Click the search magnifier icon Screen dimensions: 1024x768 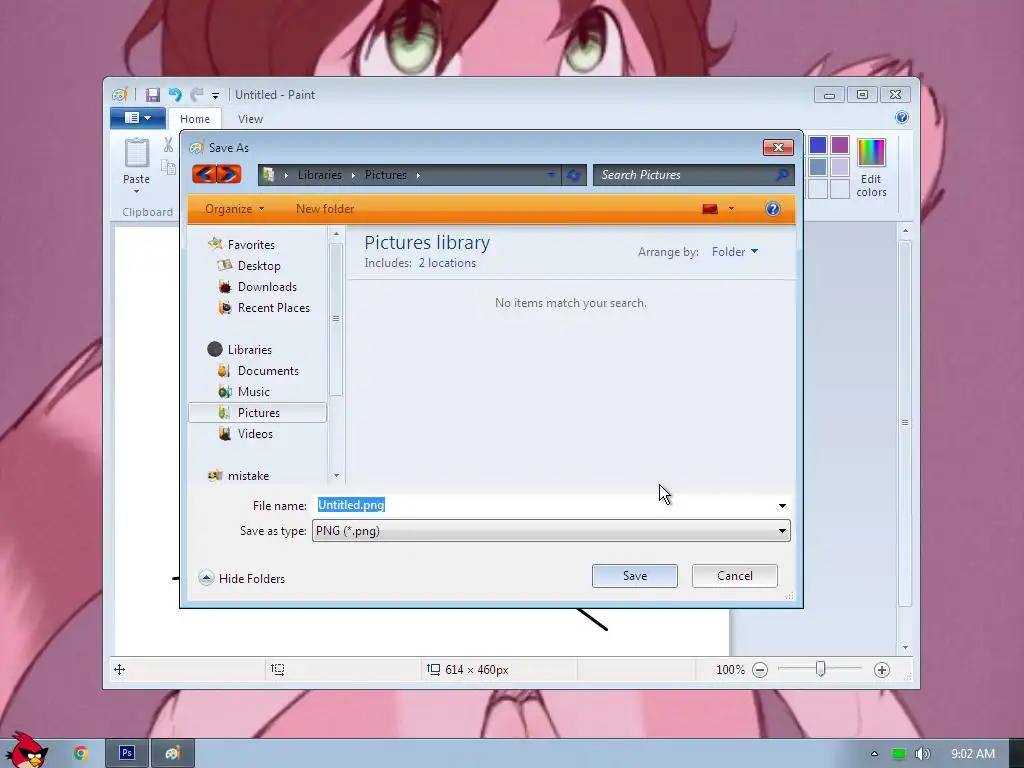pos(782,175)
